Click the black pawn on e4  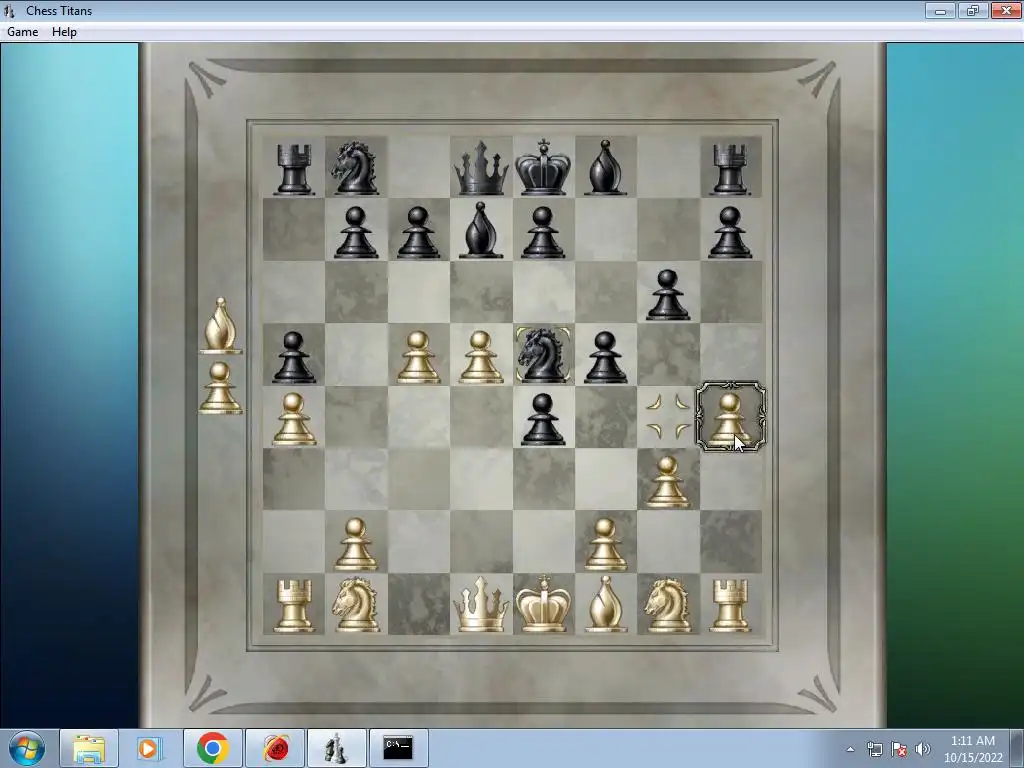543,420
